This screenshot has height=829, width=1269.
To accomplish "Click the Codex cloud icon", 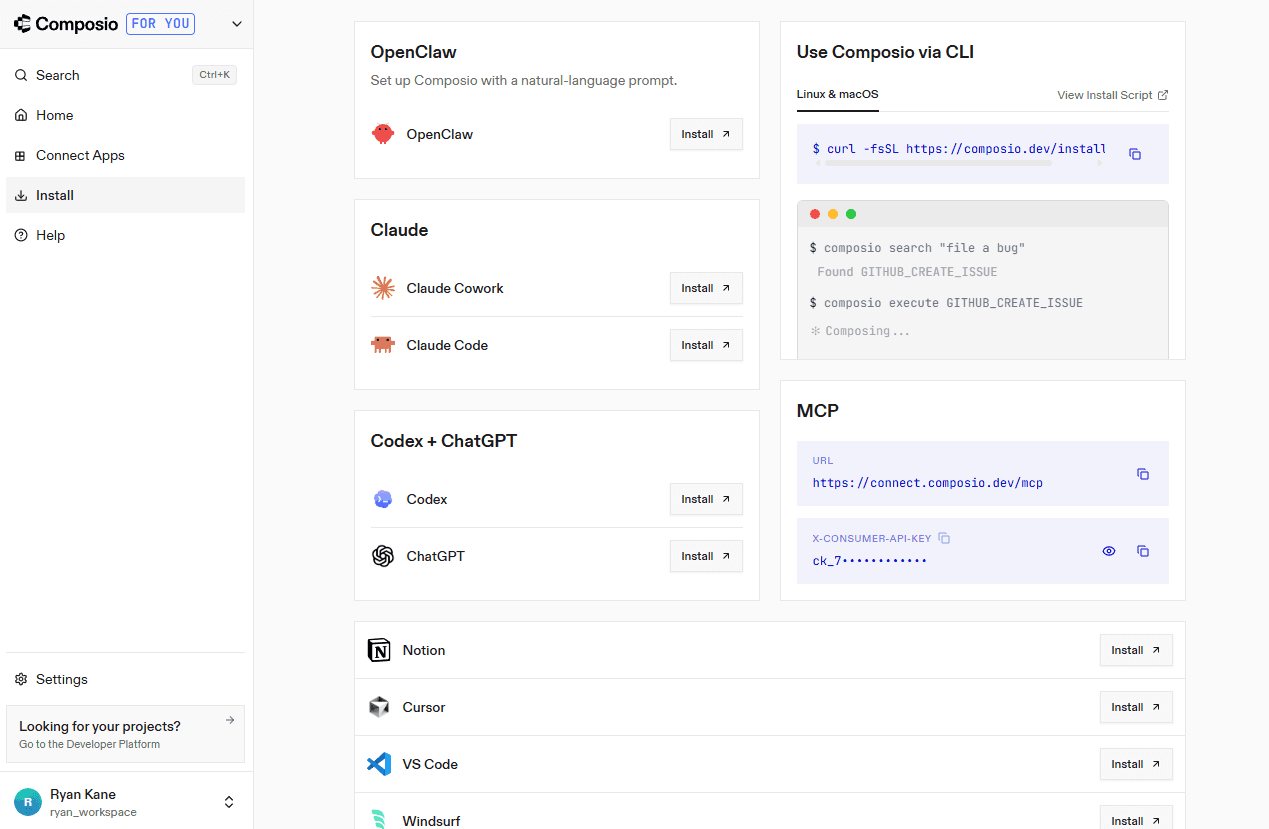I will tap(383, 499).
